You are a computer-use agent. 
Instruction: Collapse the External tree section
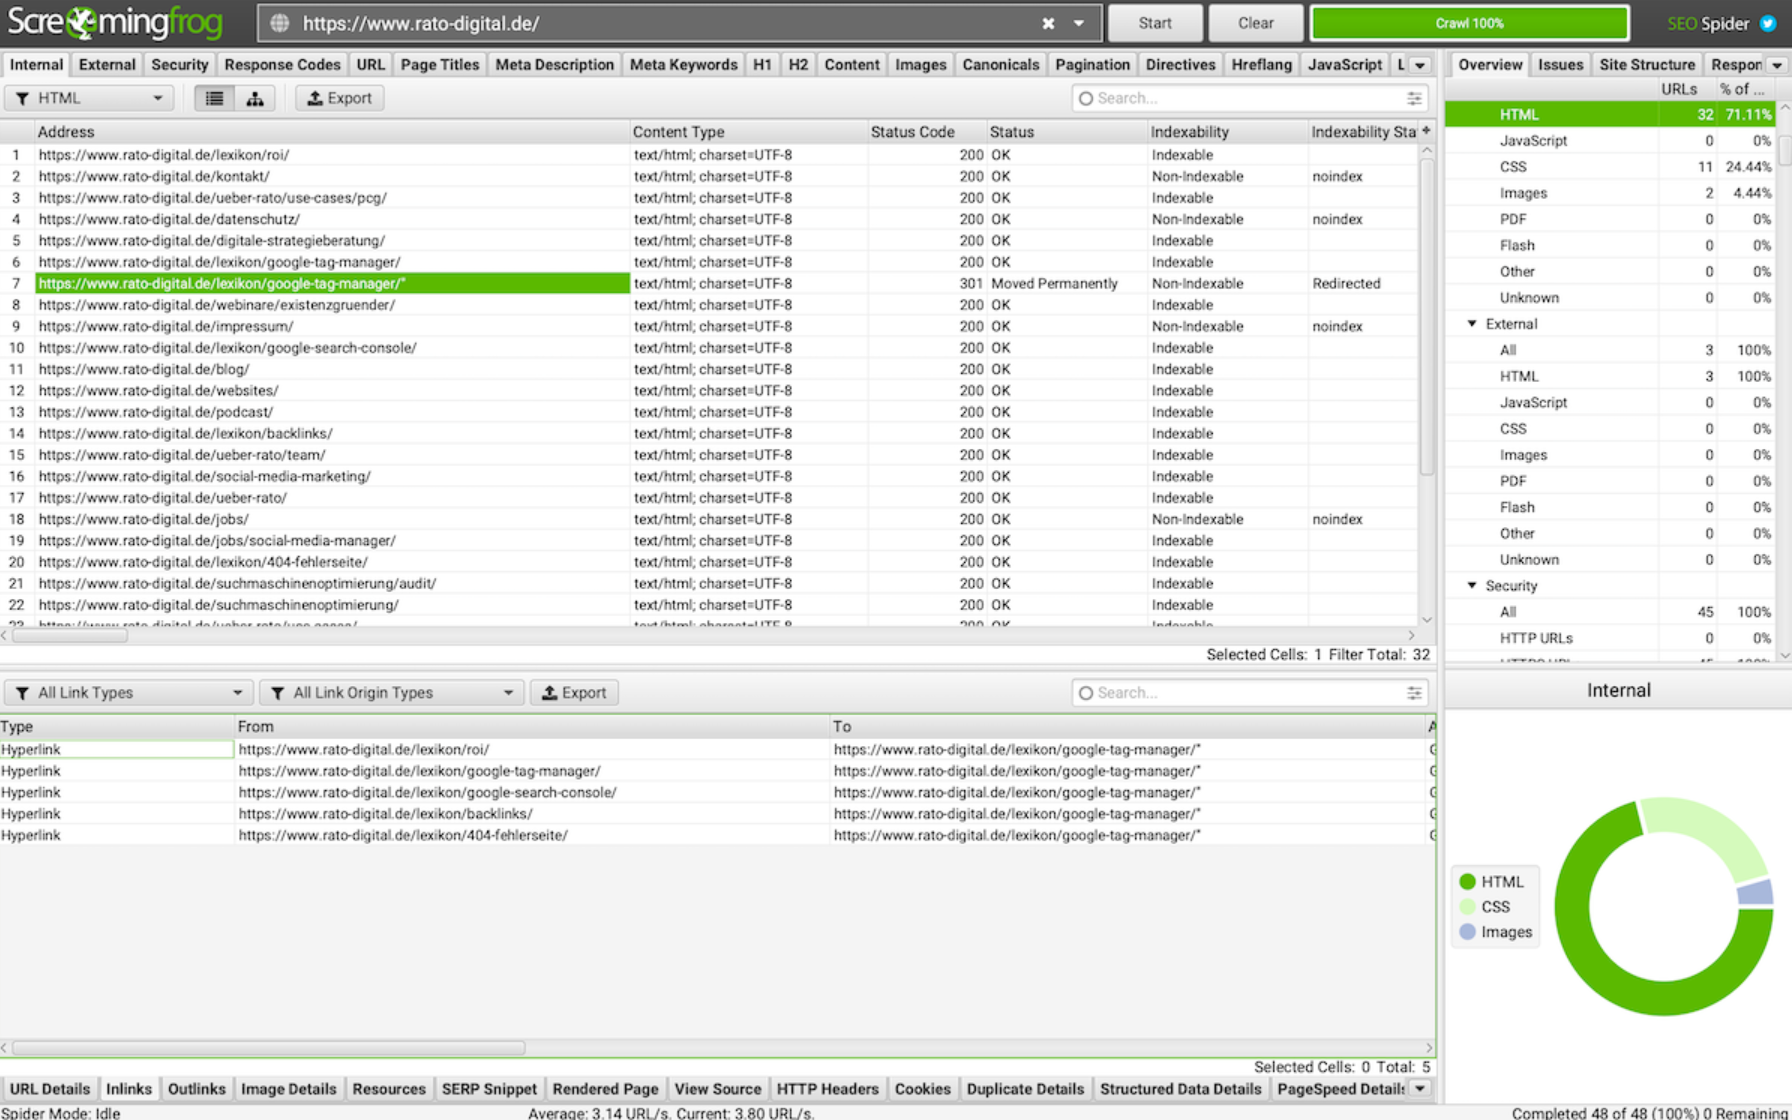tap(1472, 324)
